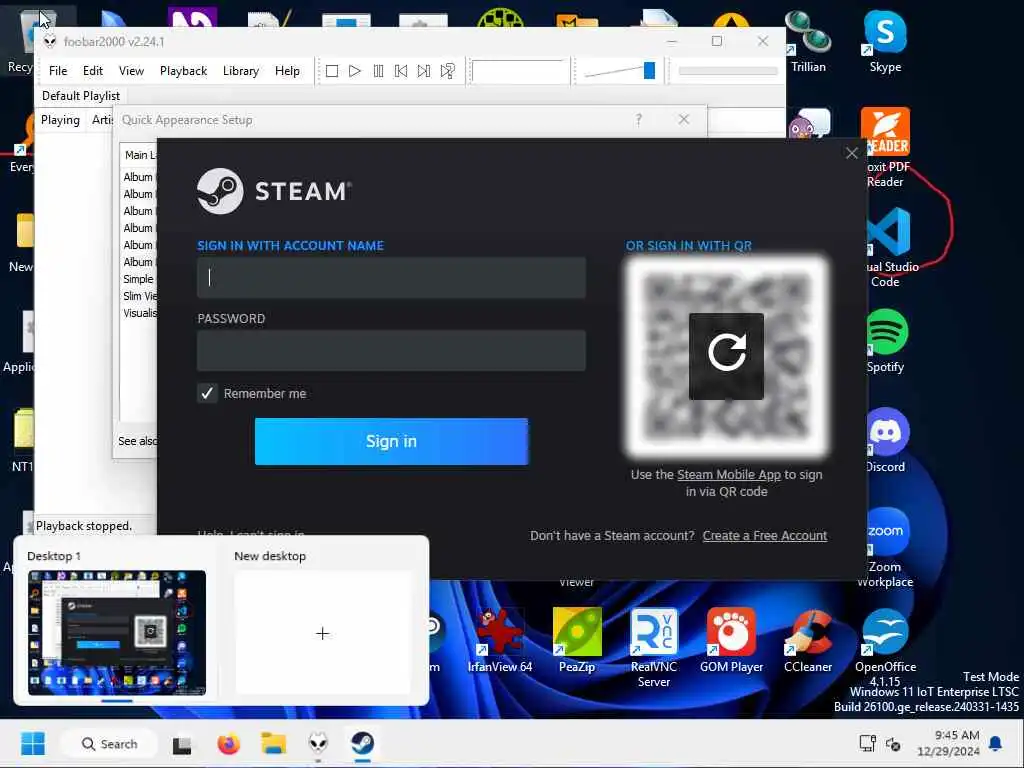Click the Pause button in foobar2000 toolbar
Viewport: 1024px width, 768px height.
[x=378, y=71]
